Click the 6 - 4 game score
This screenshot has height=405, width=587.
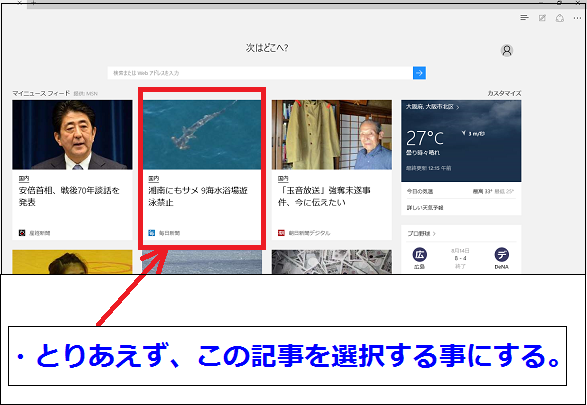coord(460,258)
